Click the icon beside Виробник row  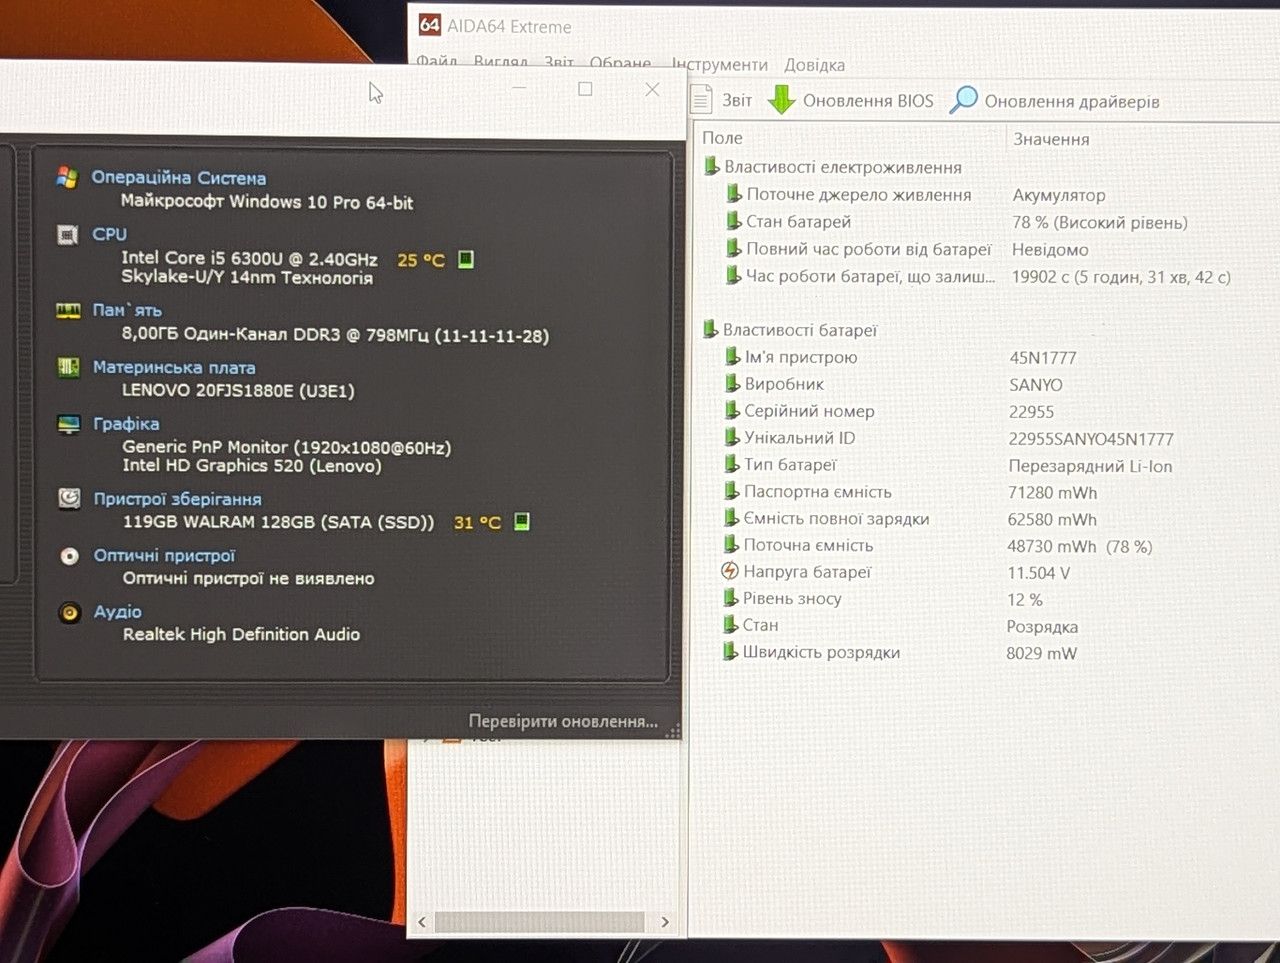[732, 383]
